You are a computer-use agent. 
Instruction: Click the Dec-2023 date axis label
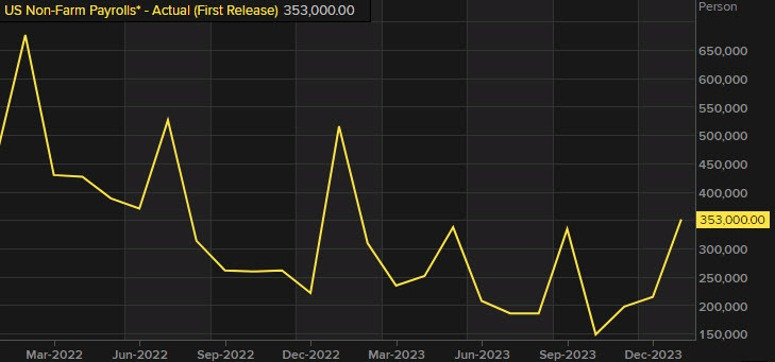653,355
